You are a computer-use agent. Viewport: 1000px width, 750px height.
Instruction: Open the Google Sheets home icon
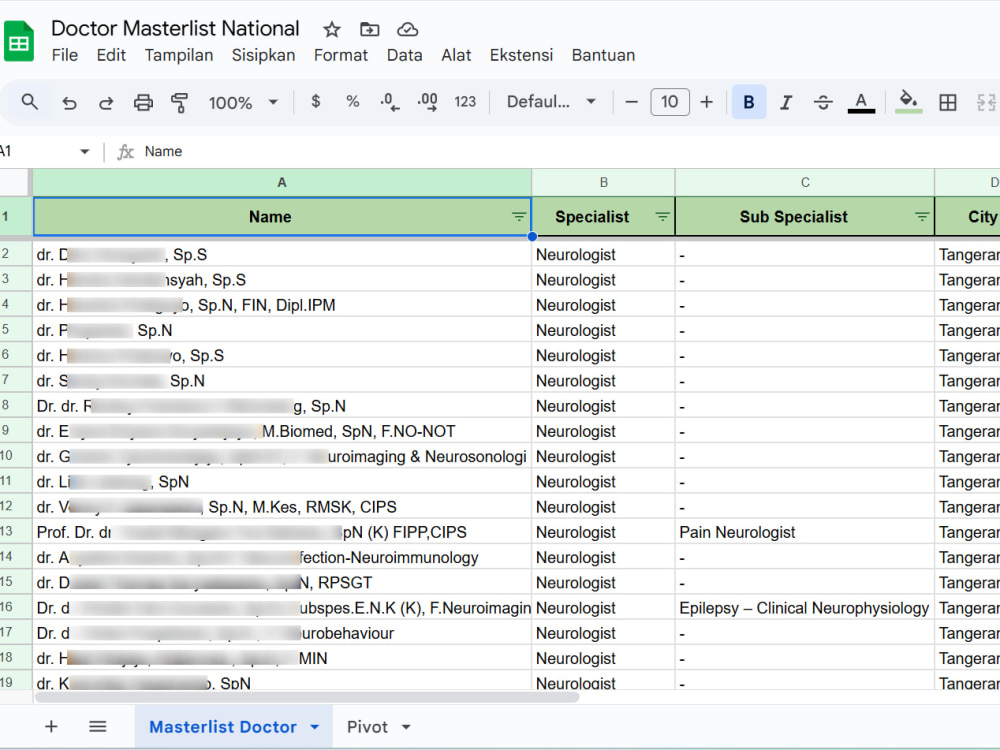click(x=18, y=41)
